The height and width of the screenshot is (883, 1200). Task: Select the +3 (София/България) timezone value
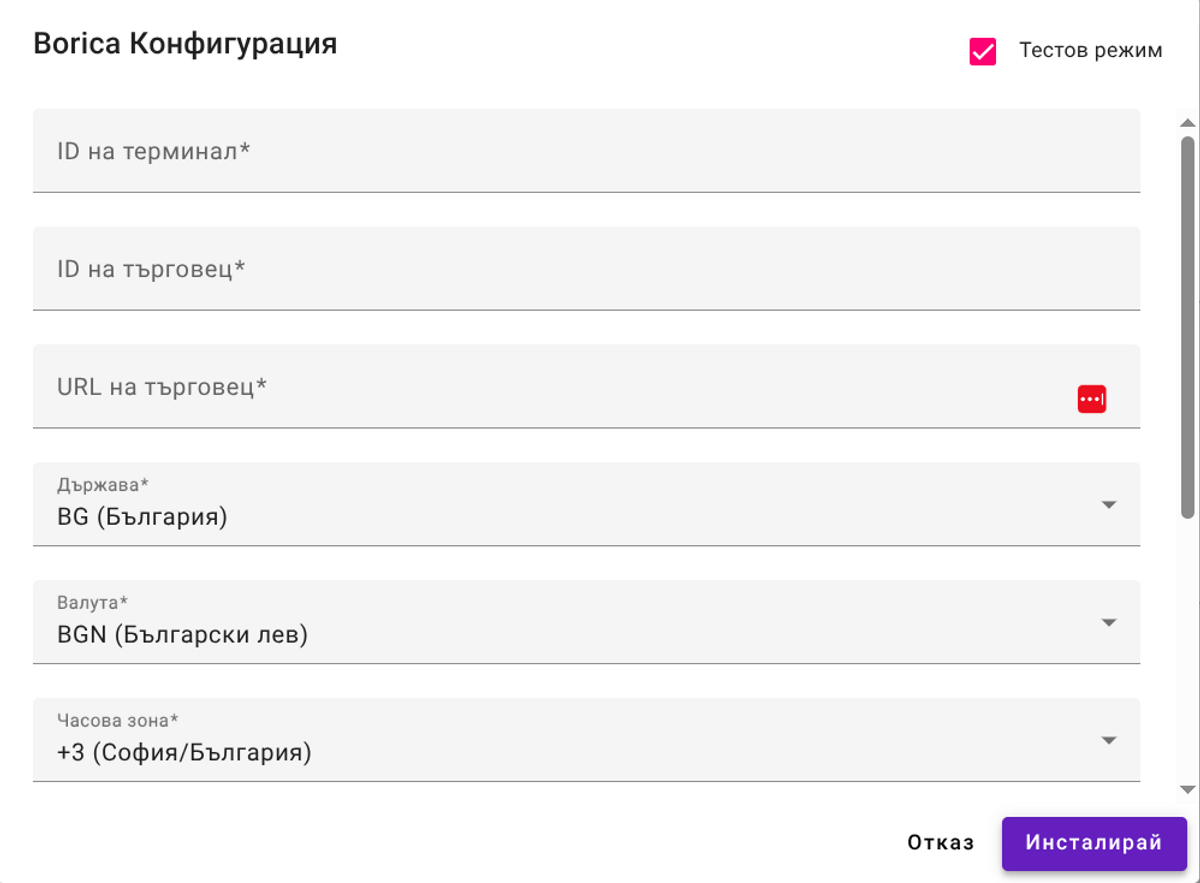[185, 752]
